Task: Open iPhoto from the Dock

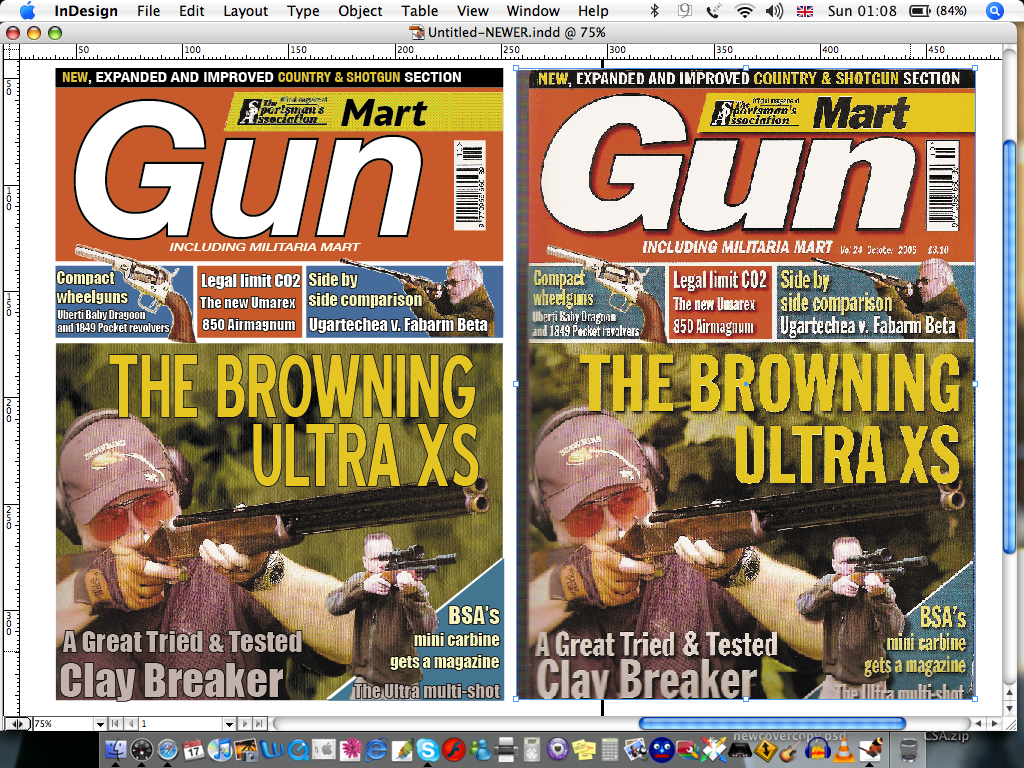Action: coord(246,750)
